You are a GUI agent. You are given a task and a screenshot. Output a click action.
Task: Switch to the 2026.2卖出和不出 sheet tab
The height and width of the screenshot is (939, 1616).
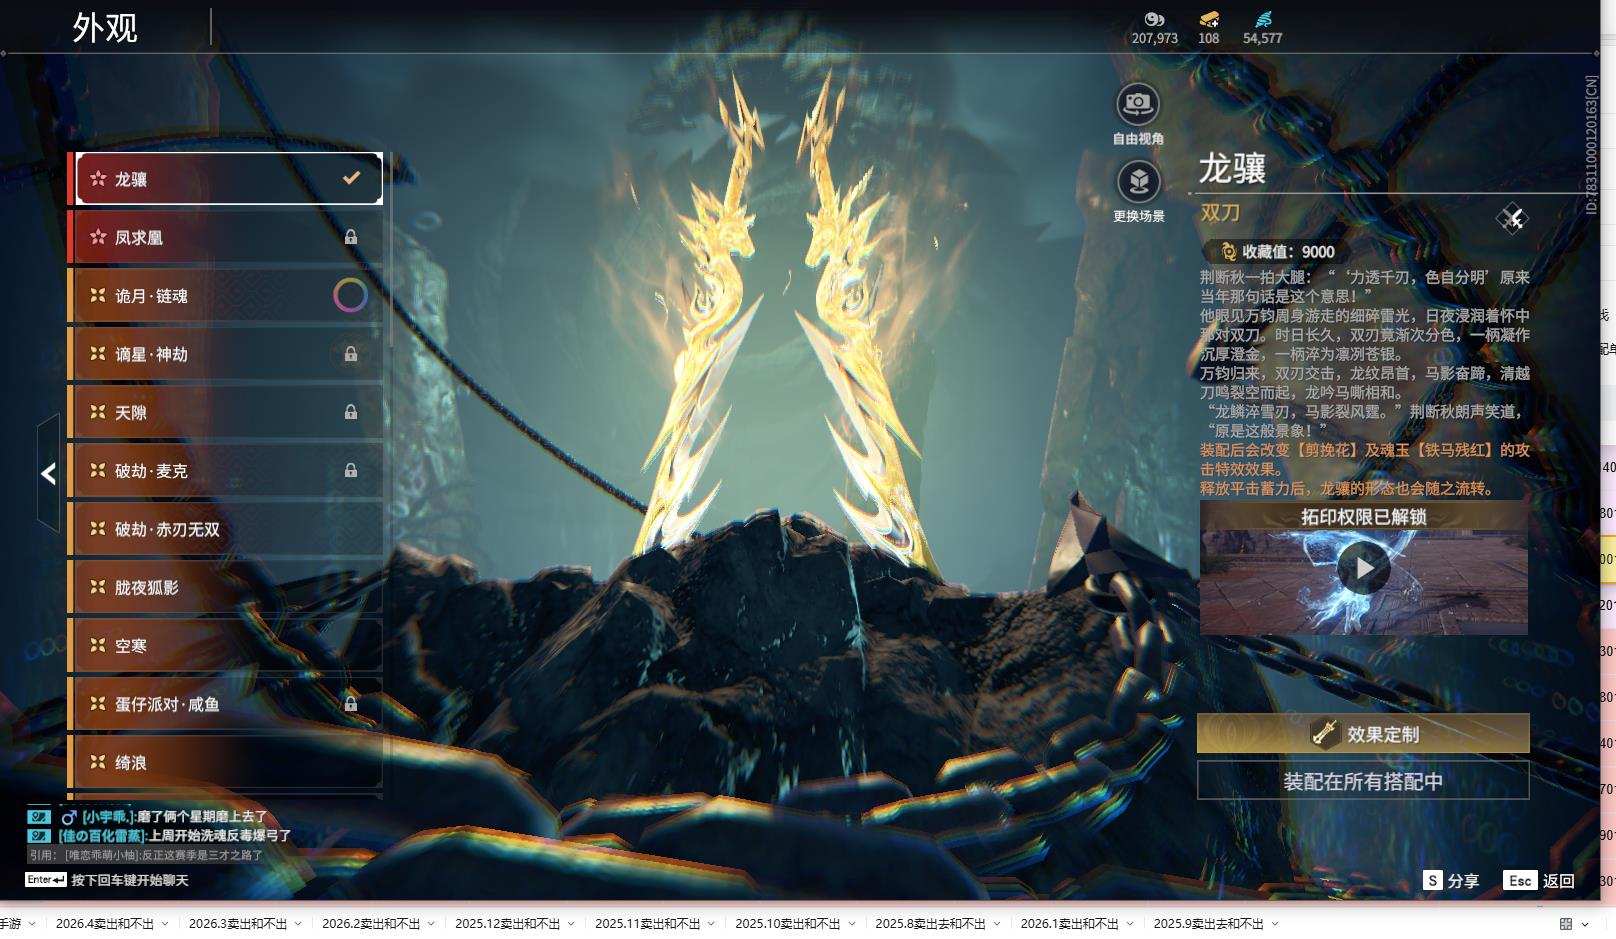(371, 924)
